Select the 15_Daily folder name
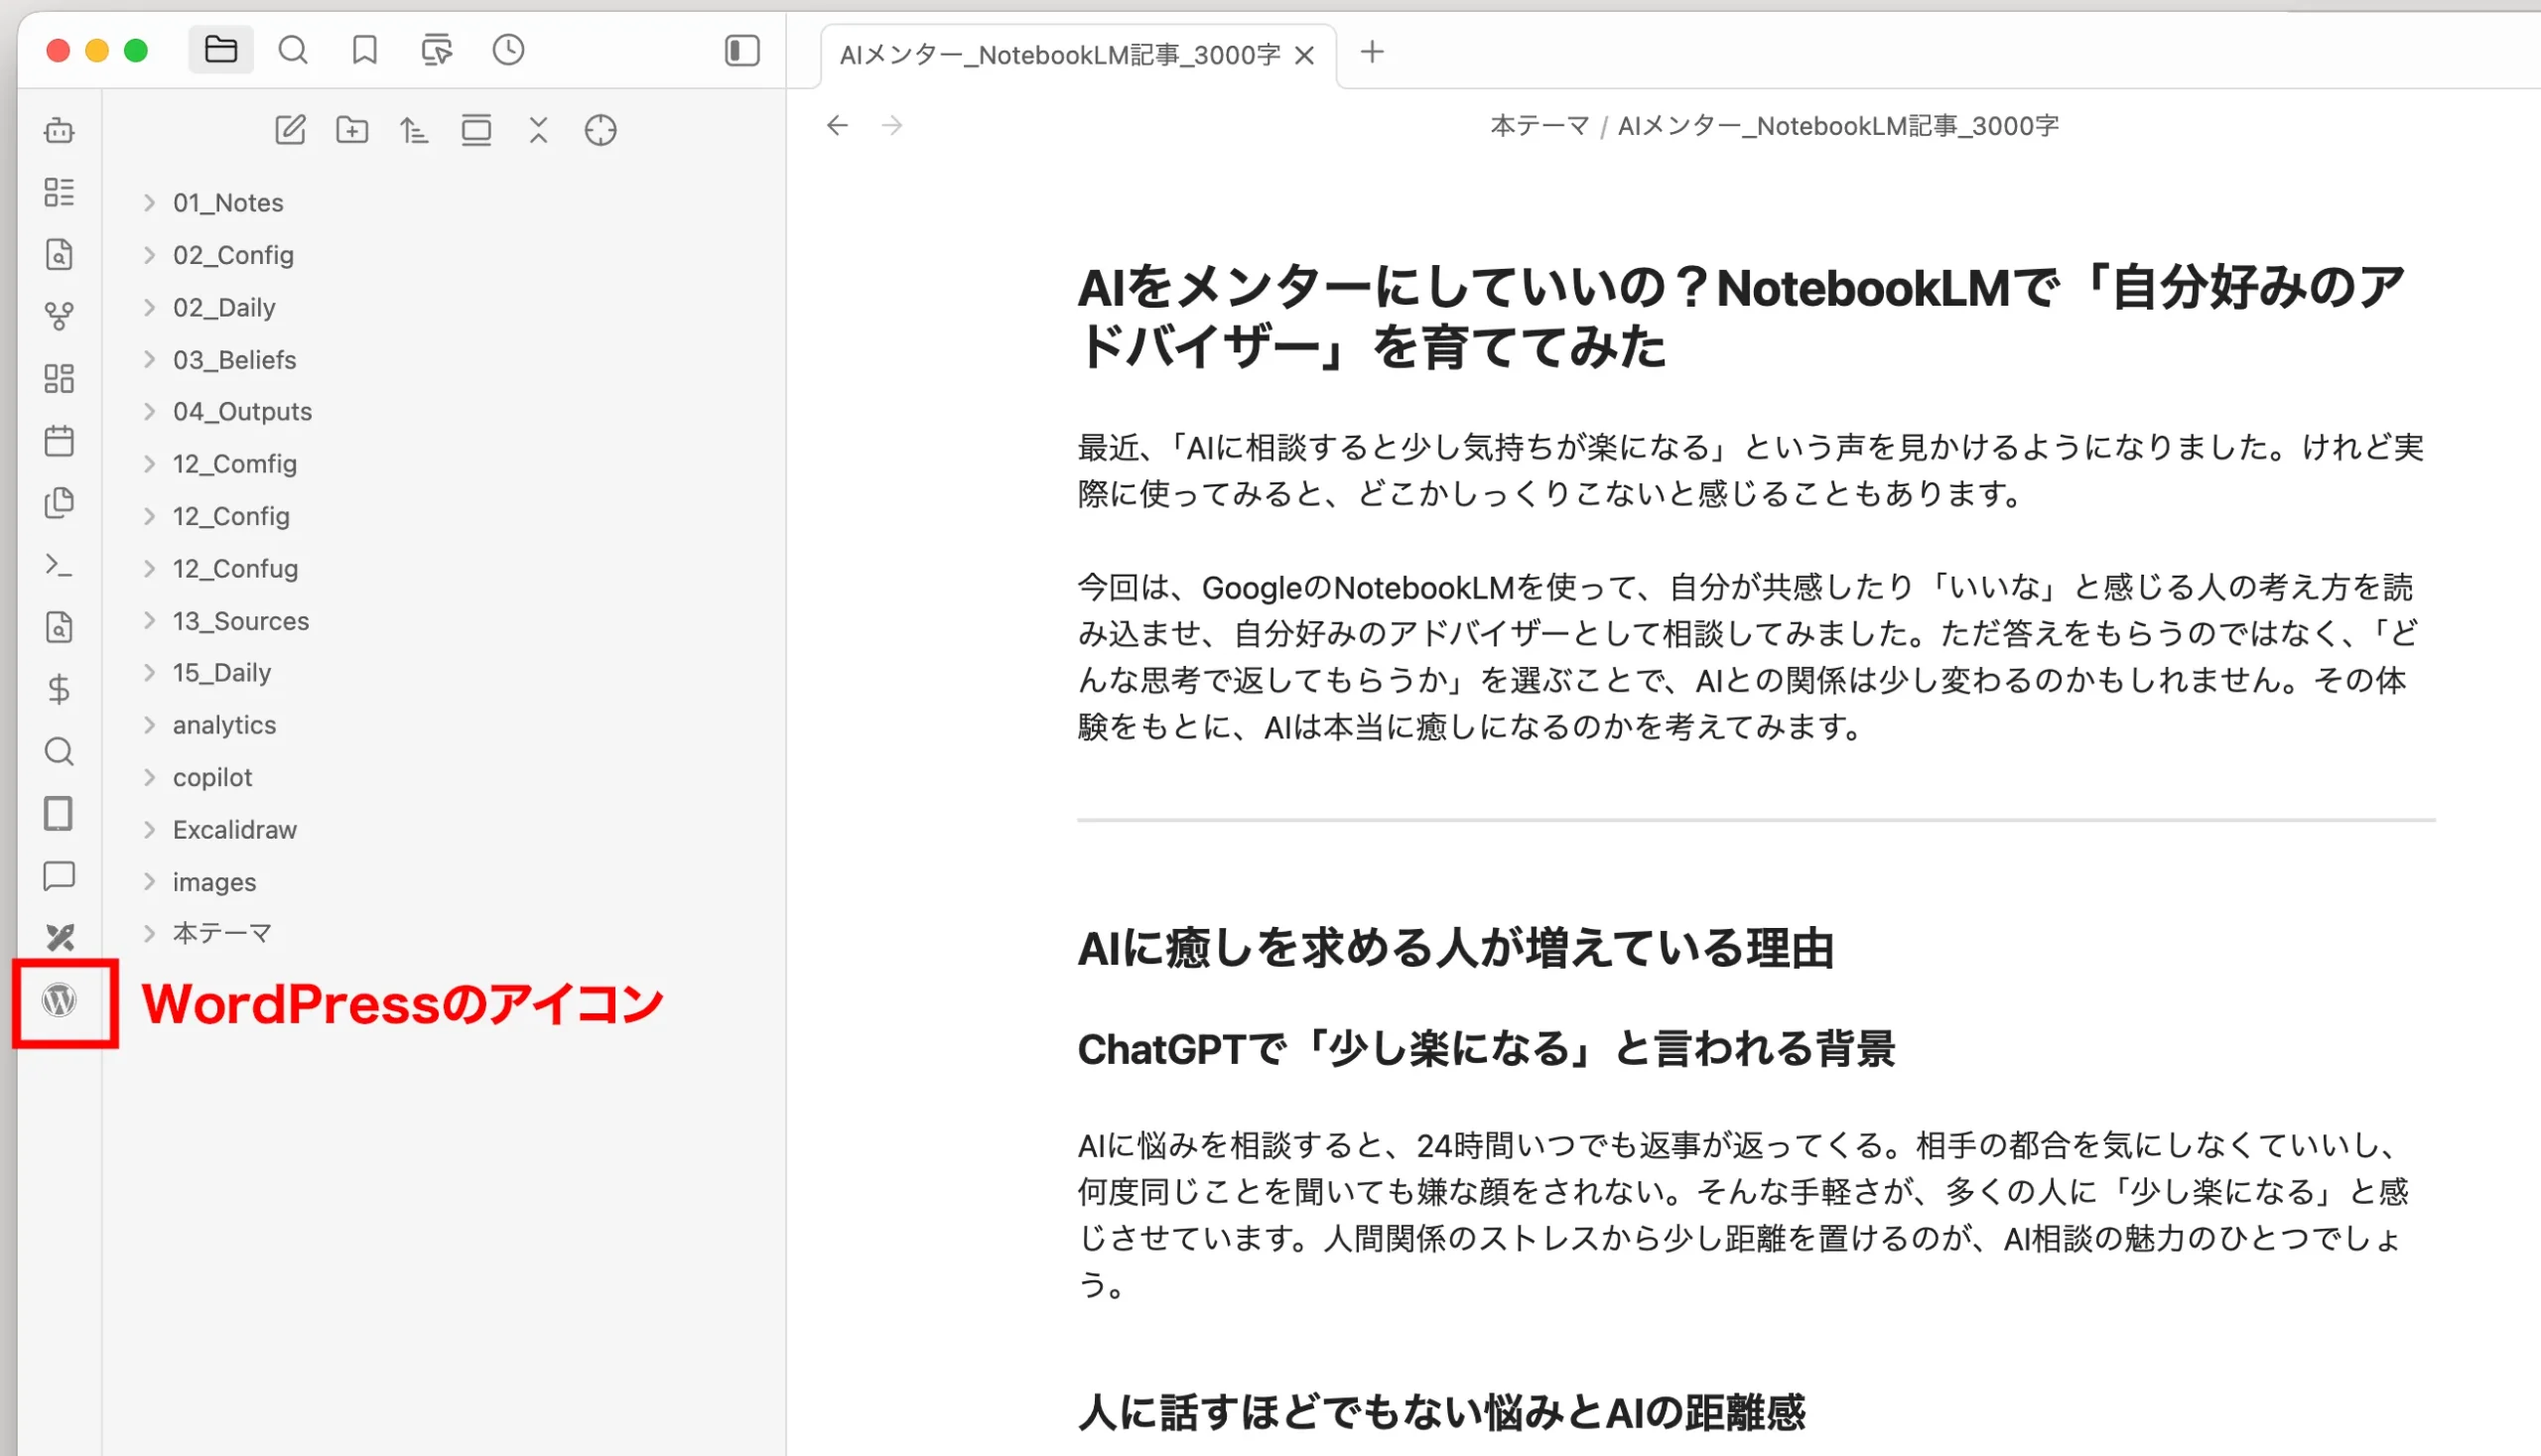The width and height of the screenshot is (2541, 1456). pyautogui.click(x=222, y=673)
